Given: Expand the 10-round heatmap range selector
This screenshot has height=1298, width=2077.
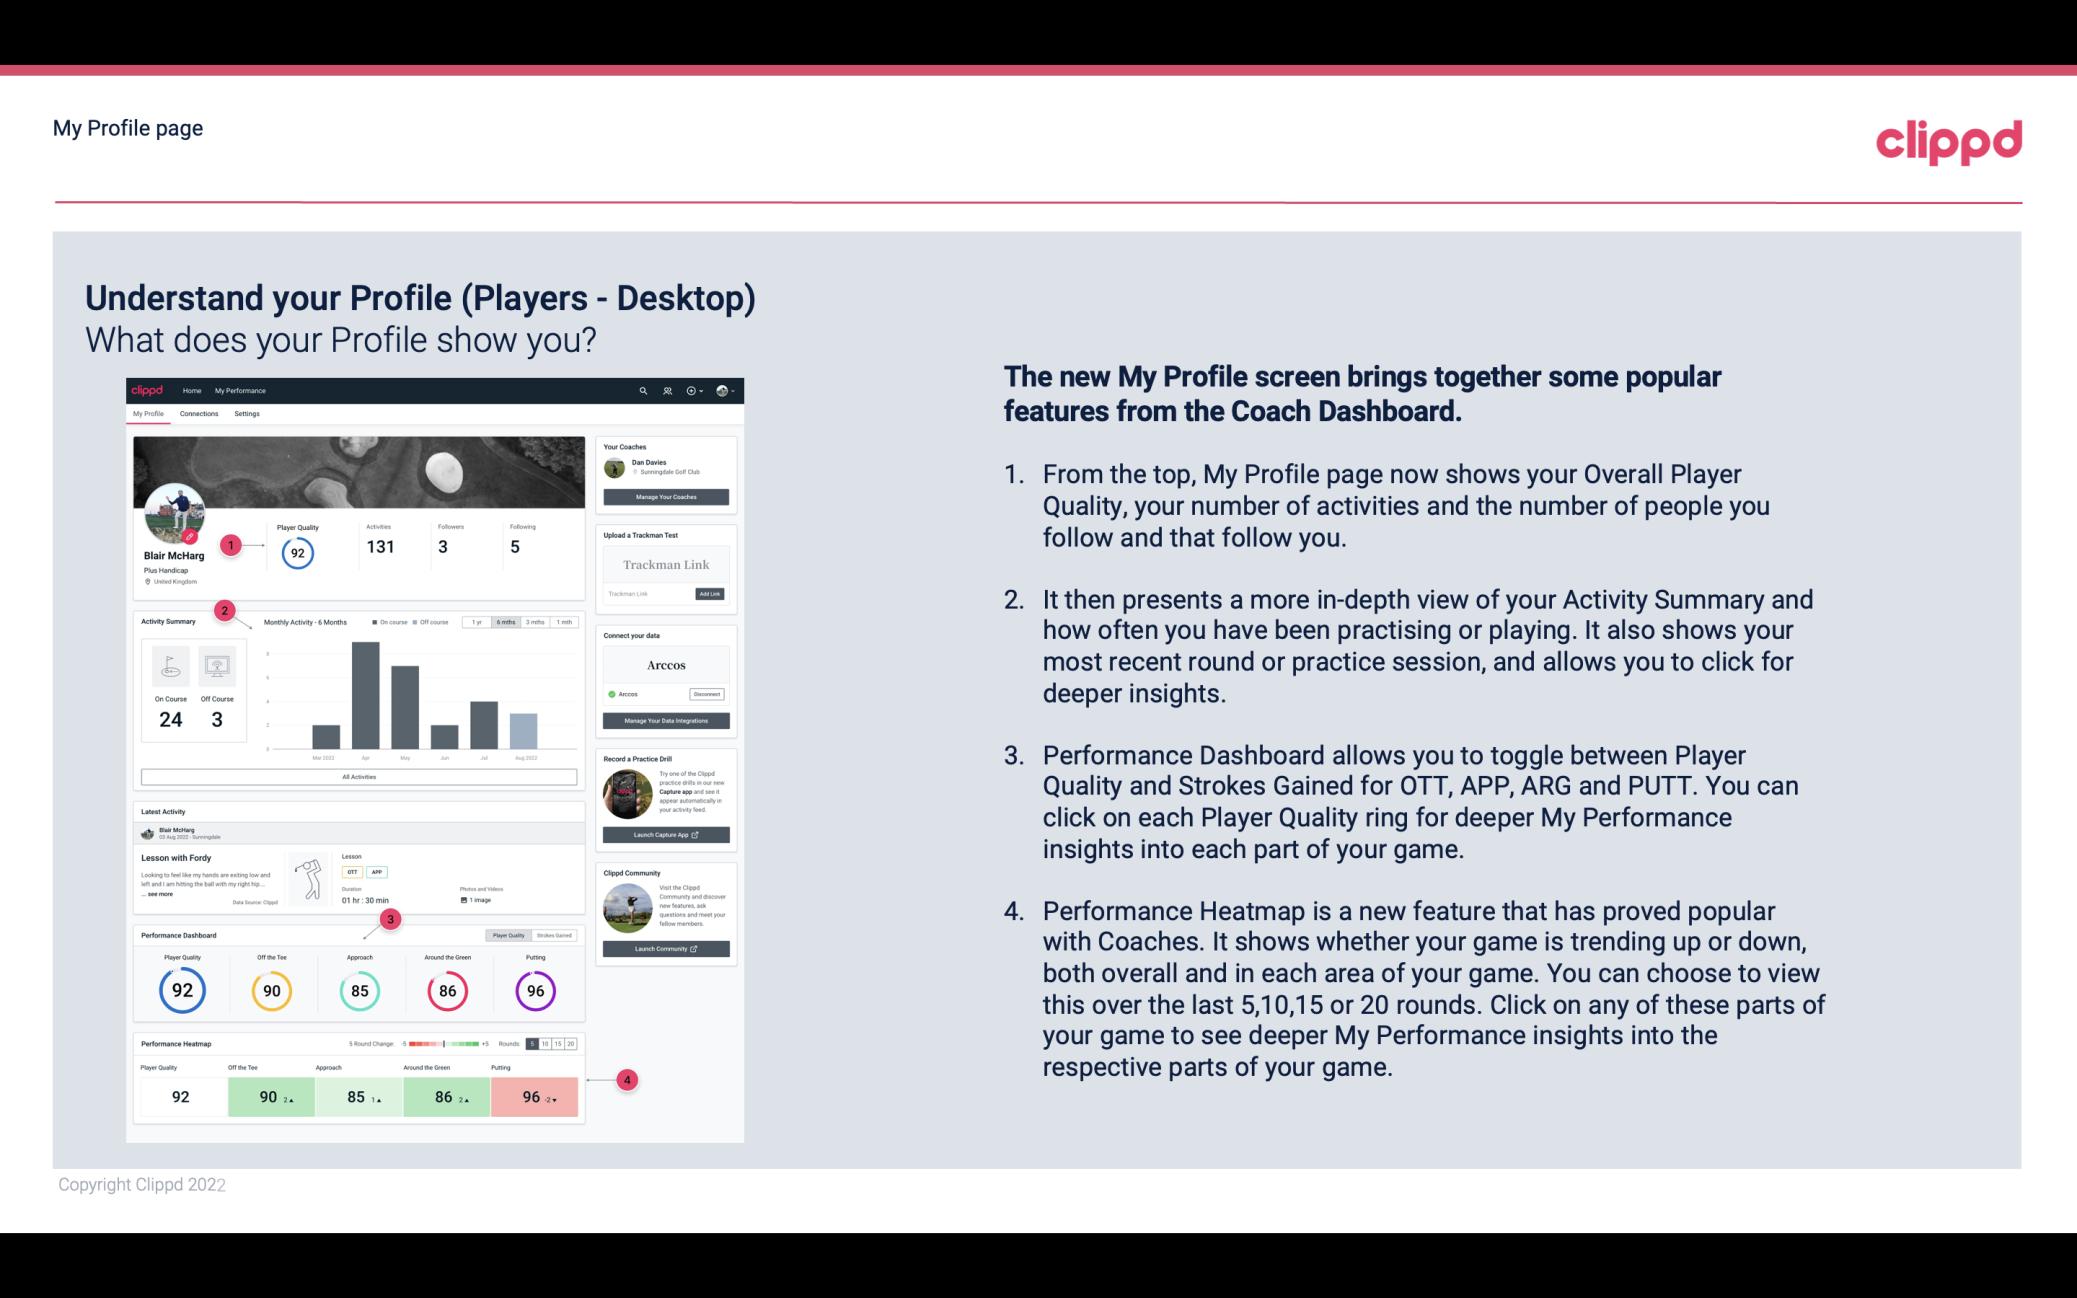Looking at the screenshot, I should coord(549,1044).
